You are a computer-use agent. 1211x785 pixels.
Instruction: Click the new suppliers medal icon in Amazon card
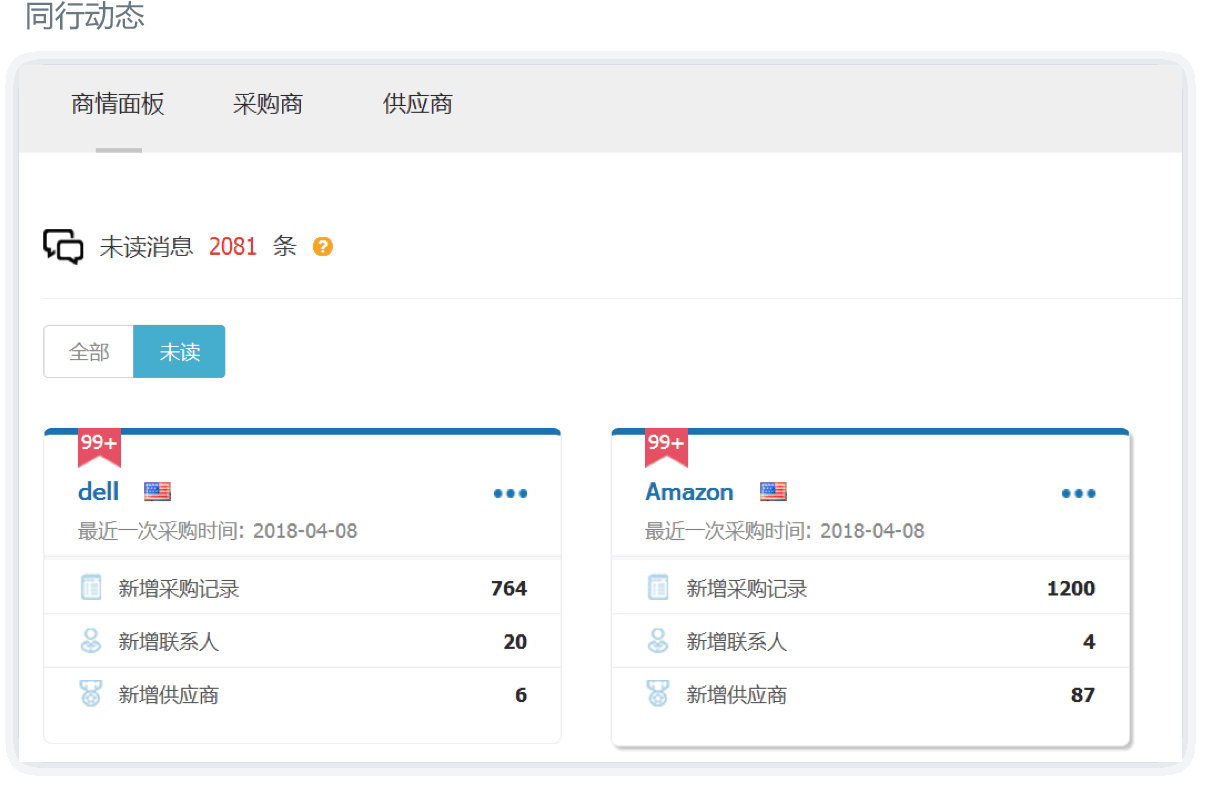[x=658, y=694]
